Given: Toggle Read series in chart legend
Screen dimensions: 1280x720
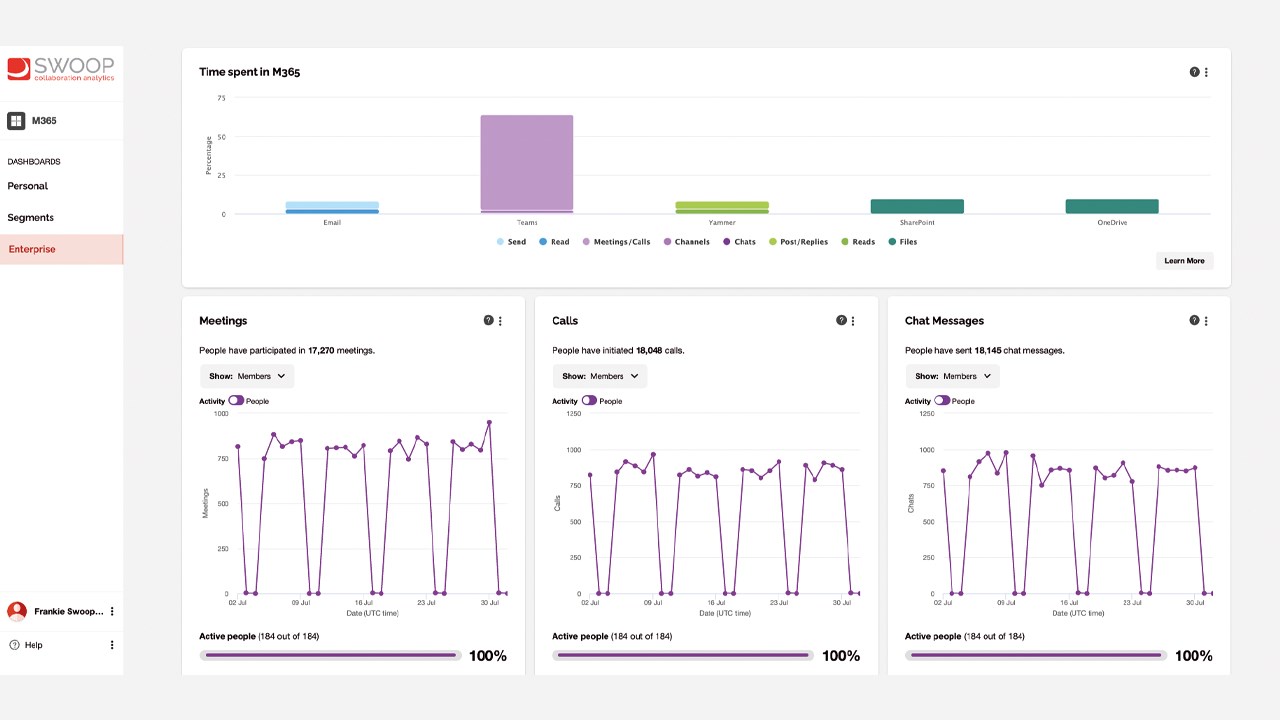Looking at the screenshot, I should 554,242.
